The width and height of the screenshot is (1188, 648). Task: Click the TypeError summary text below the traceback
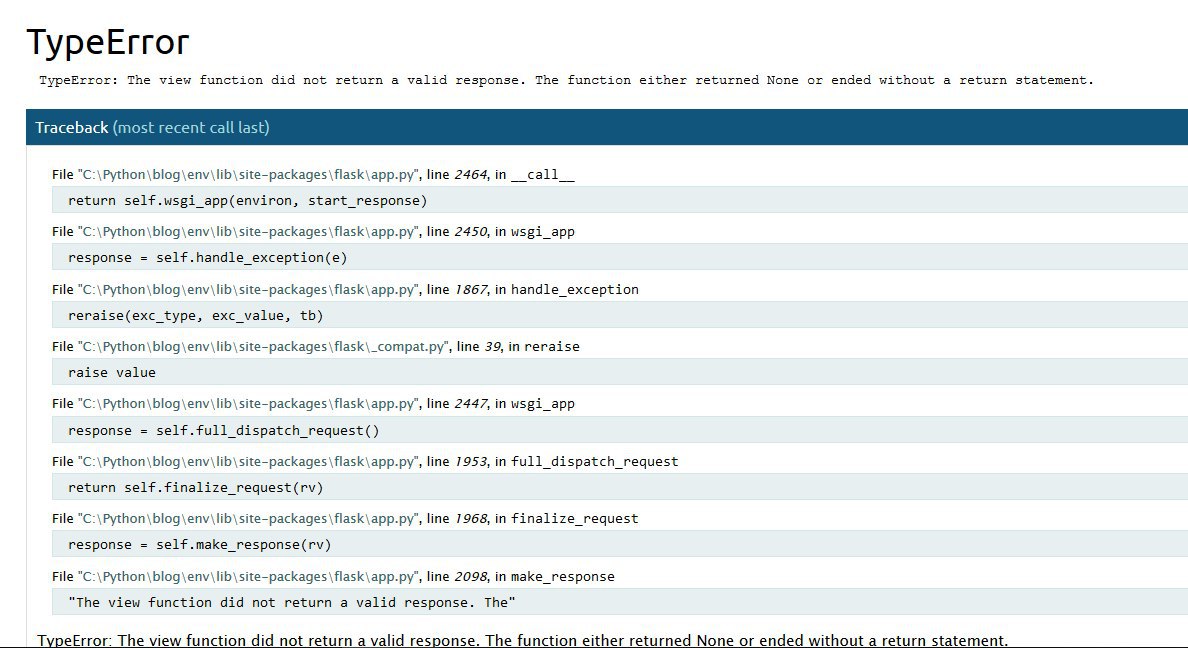(522, 640)
